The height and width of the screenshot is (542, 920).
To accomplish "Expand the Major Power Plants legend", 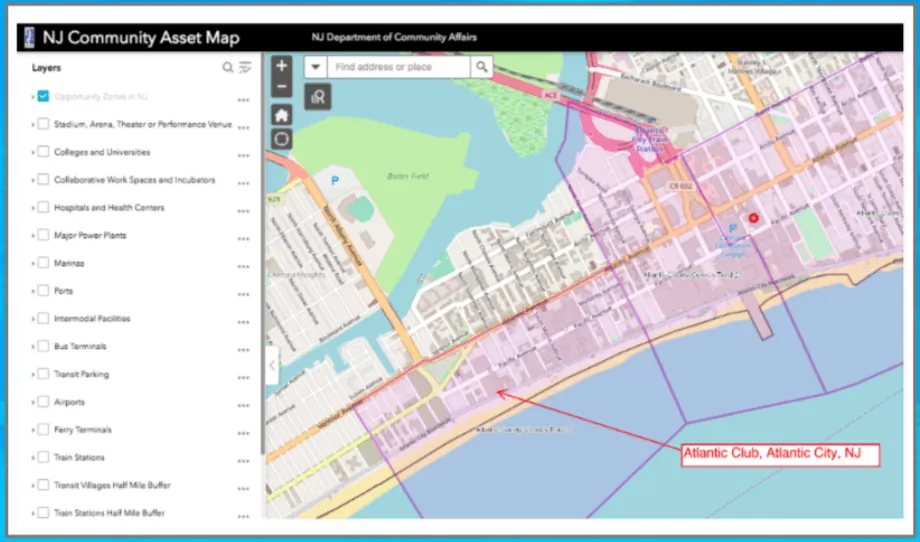I will pos(32,235).
